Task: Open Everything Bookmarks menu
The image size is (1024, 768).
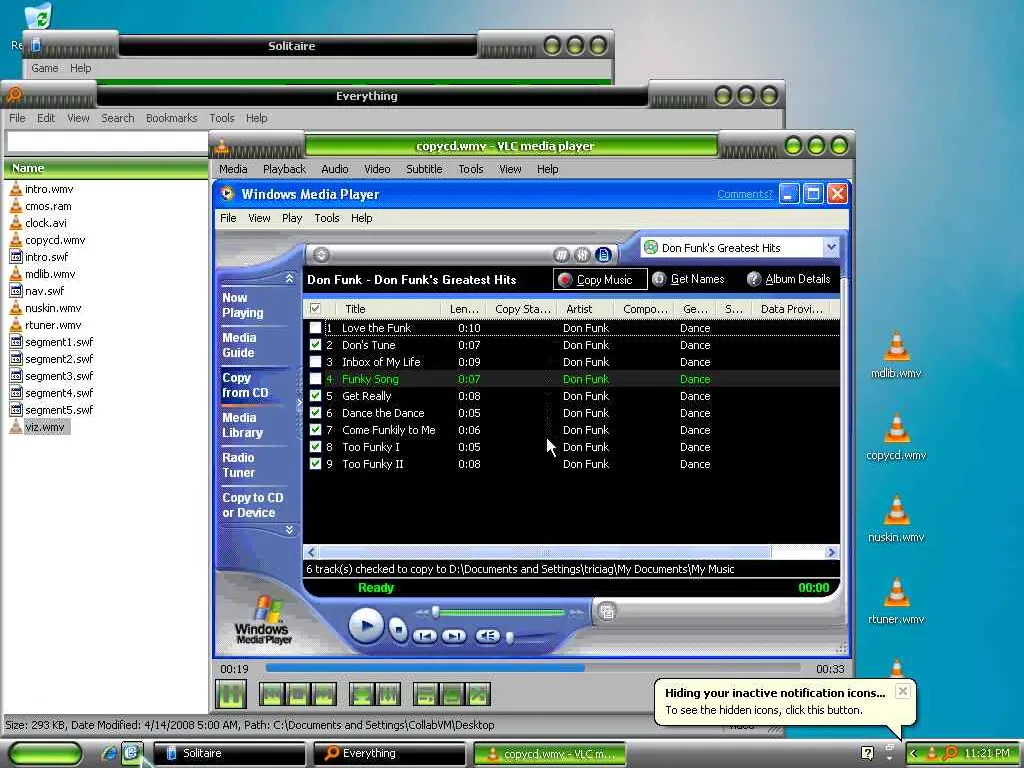Action: [171, 118]
